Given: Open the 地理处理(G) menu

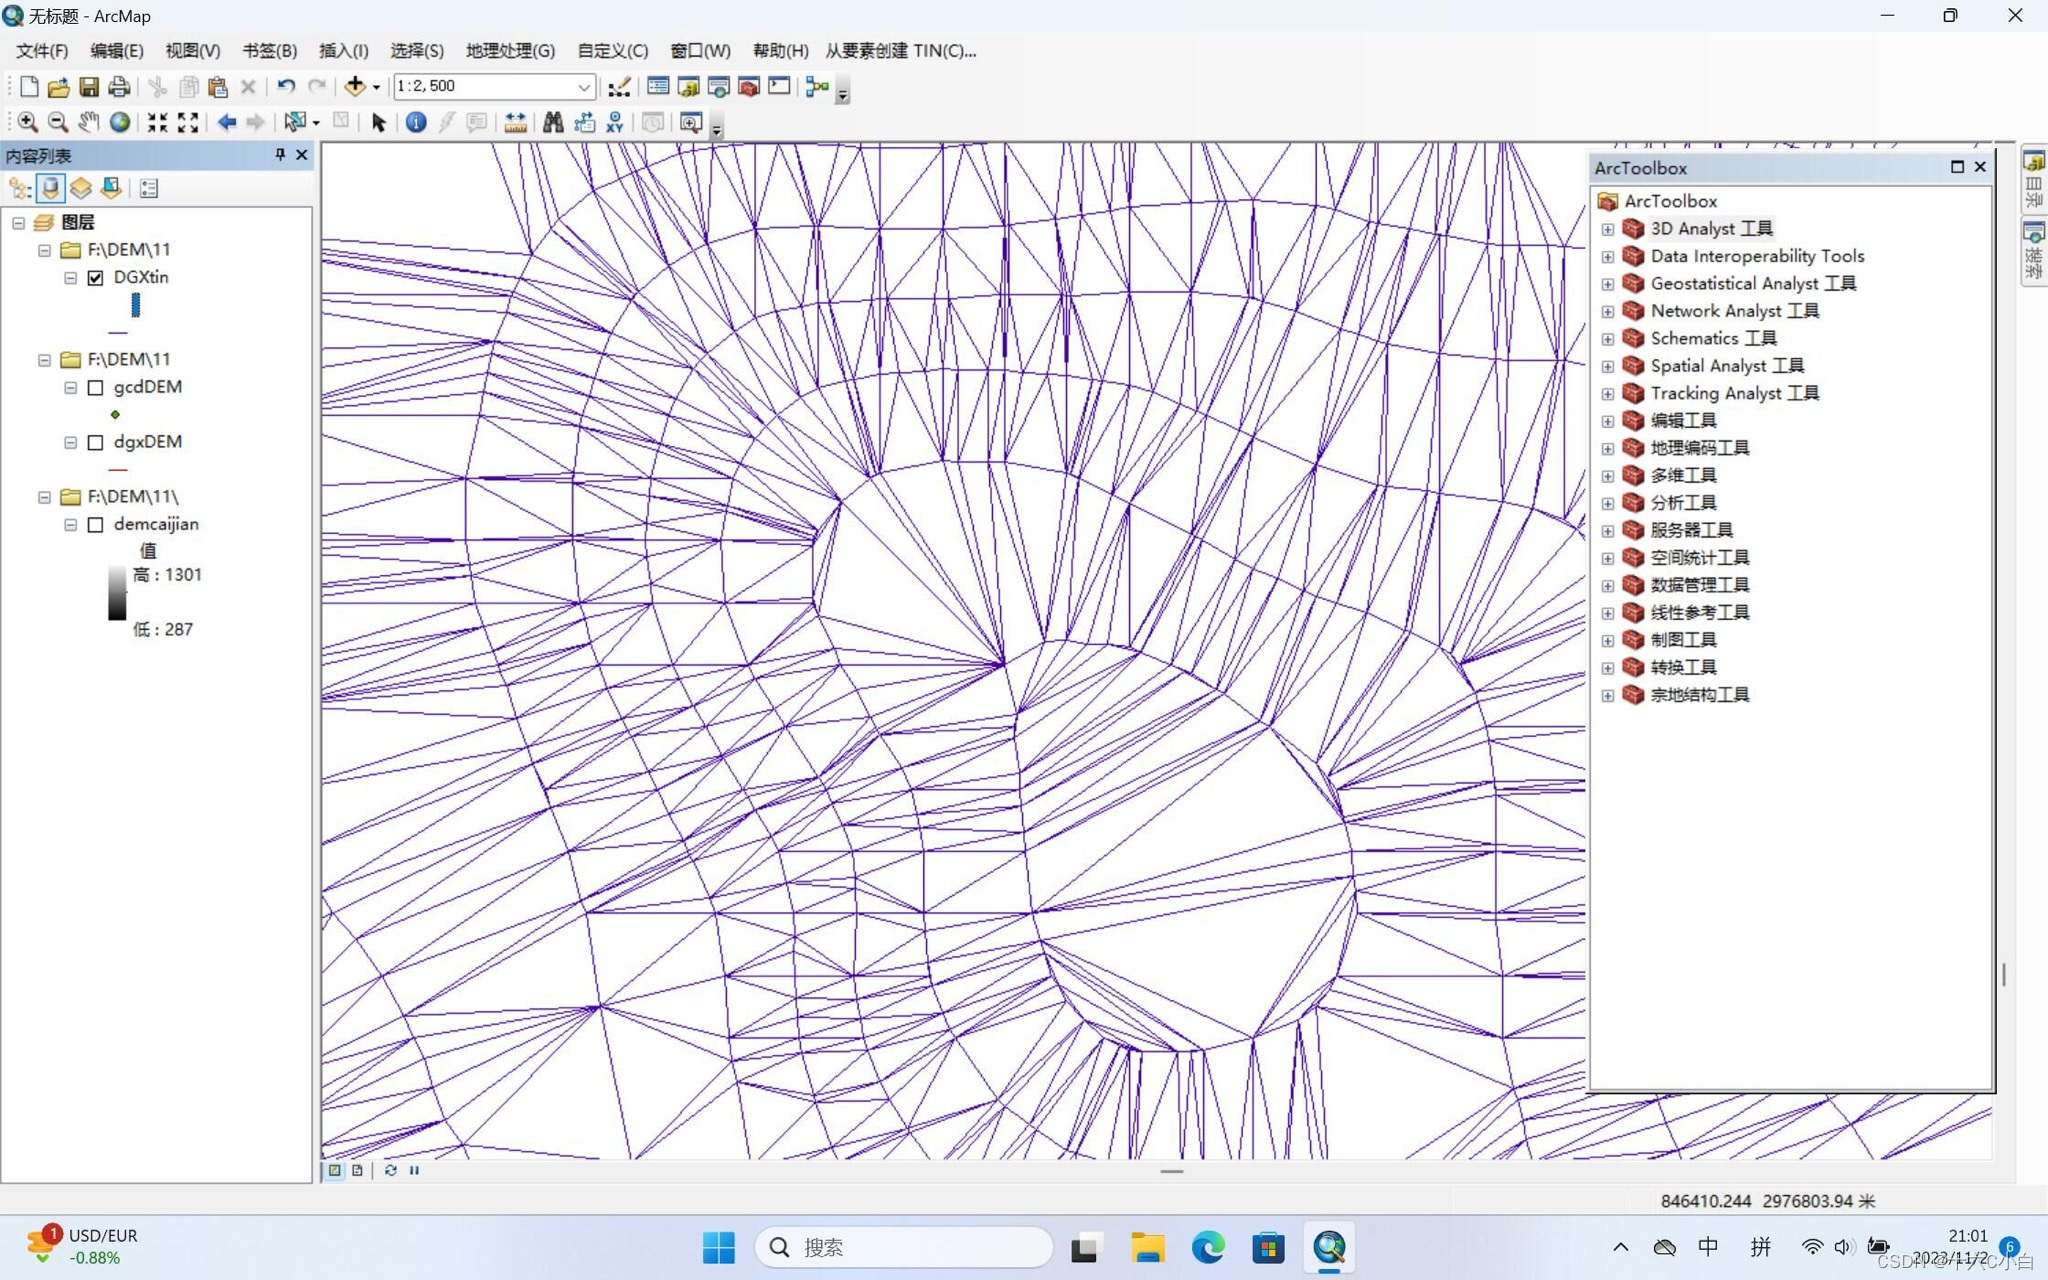Looking at the screenshot, I should pos(510,51).
